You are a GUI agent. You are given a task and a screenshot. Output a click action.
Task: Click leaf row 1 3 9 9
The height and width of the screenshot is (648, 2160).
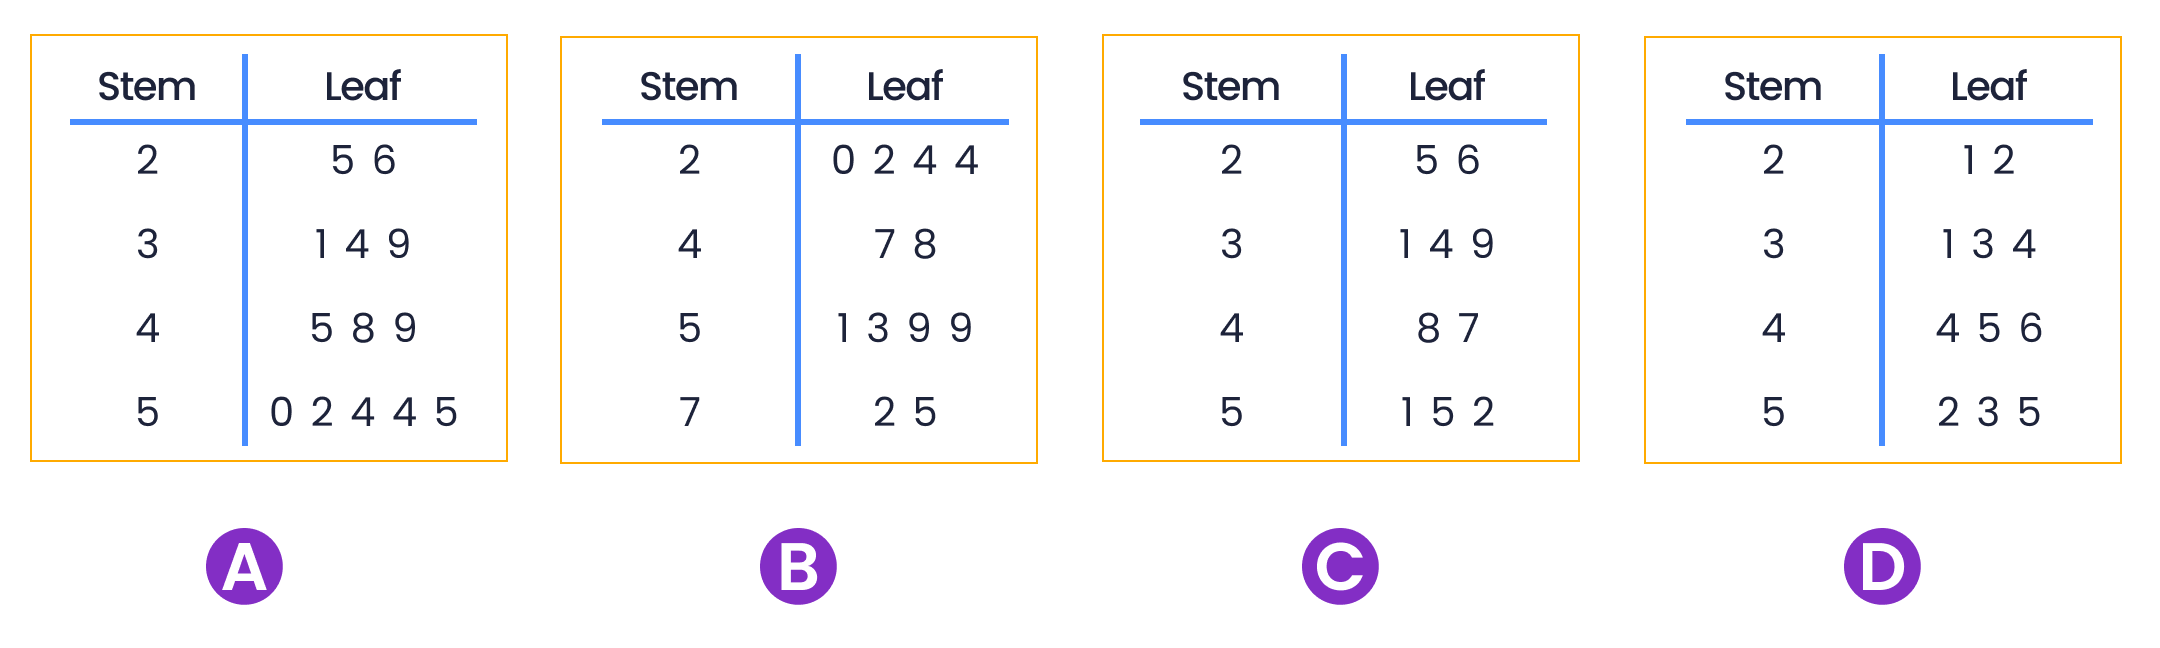pyautogui.click(x=904, y=328)
